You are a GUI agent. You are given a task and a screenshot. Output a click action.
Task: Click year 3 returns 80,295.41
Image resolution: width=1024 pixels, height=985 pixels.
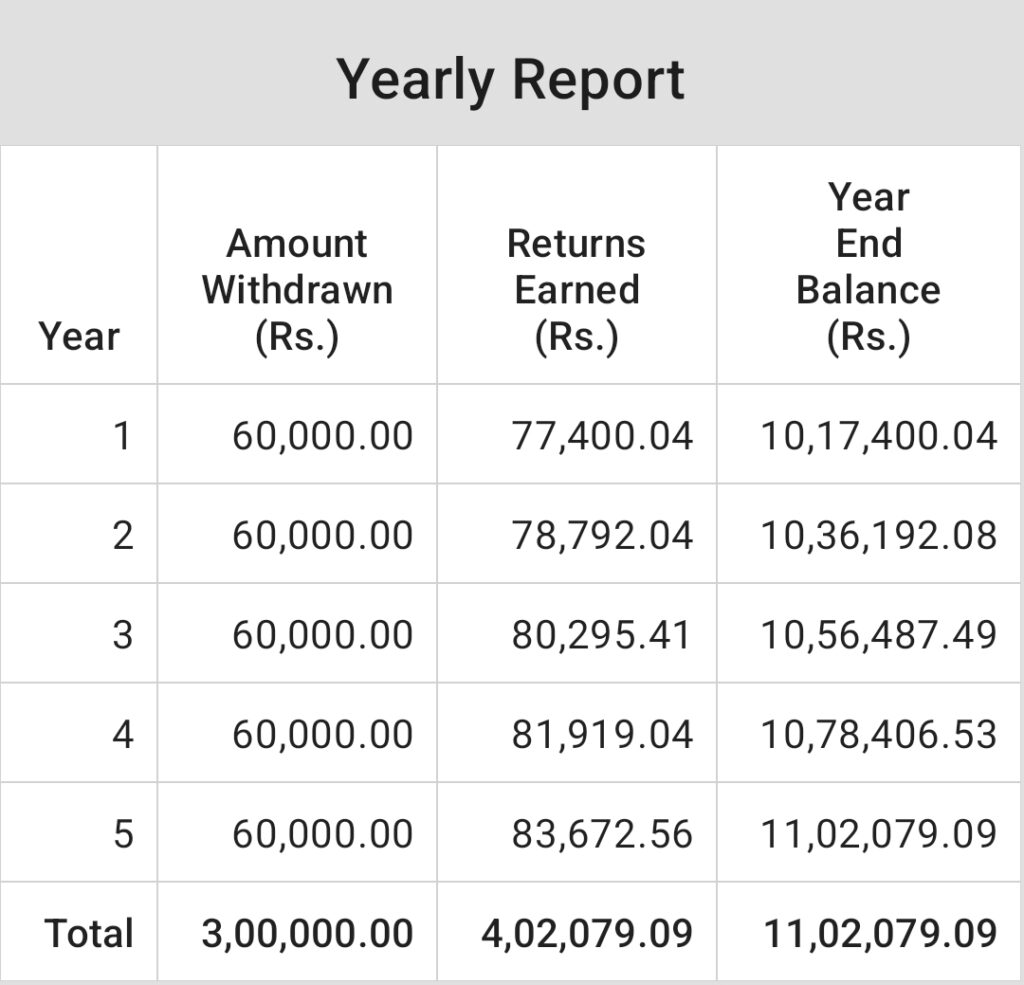click(x=602, y=634)
